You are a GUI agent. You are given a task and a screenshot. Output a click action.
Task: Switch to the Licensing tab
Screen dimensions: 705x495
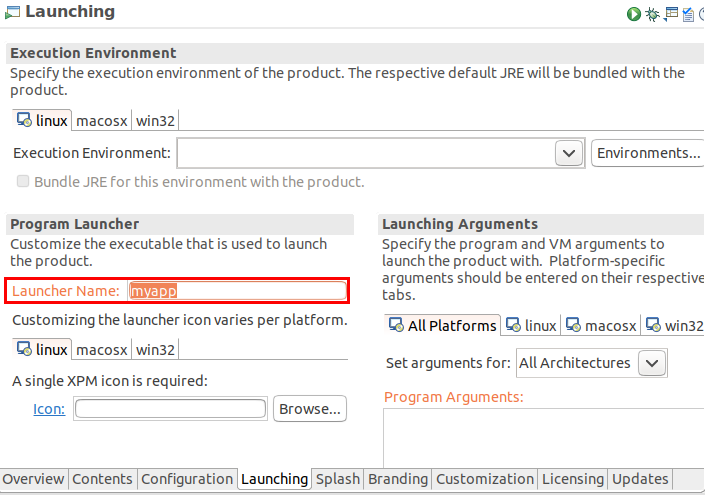click(x=573, y=479)
